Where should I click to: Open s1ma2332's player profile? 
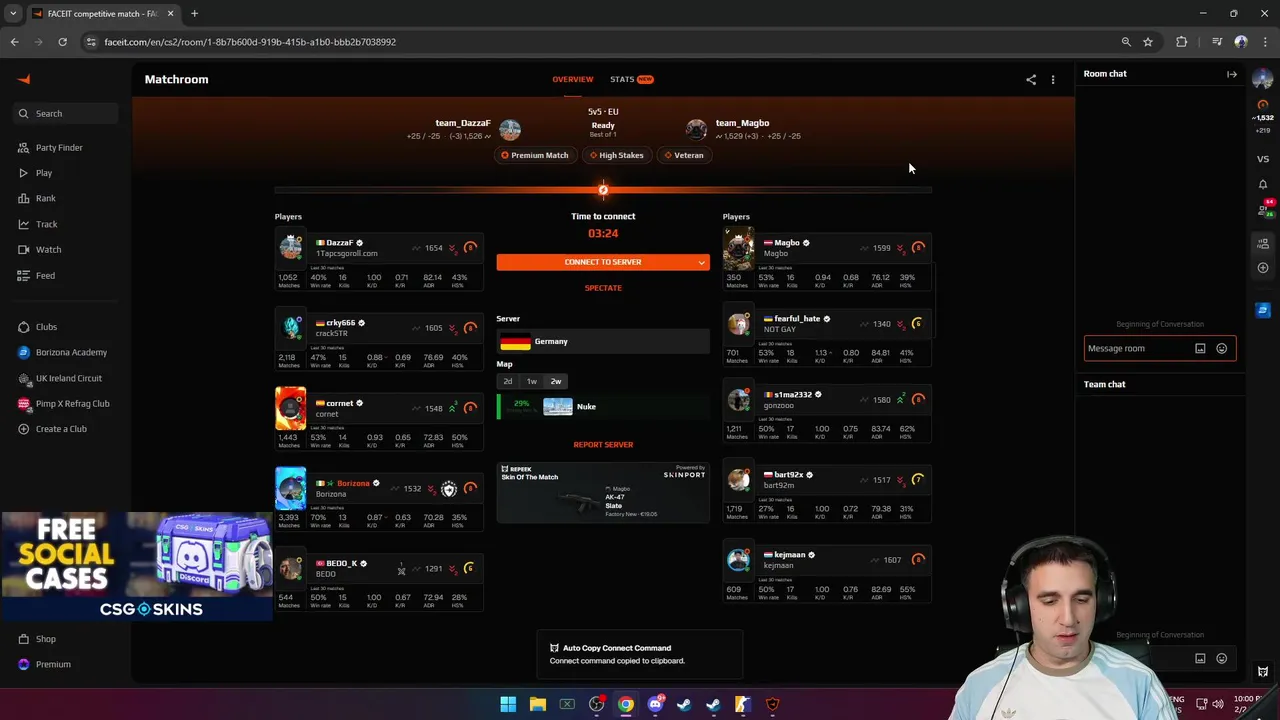[793, 395]
